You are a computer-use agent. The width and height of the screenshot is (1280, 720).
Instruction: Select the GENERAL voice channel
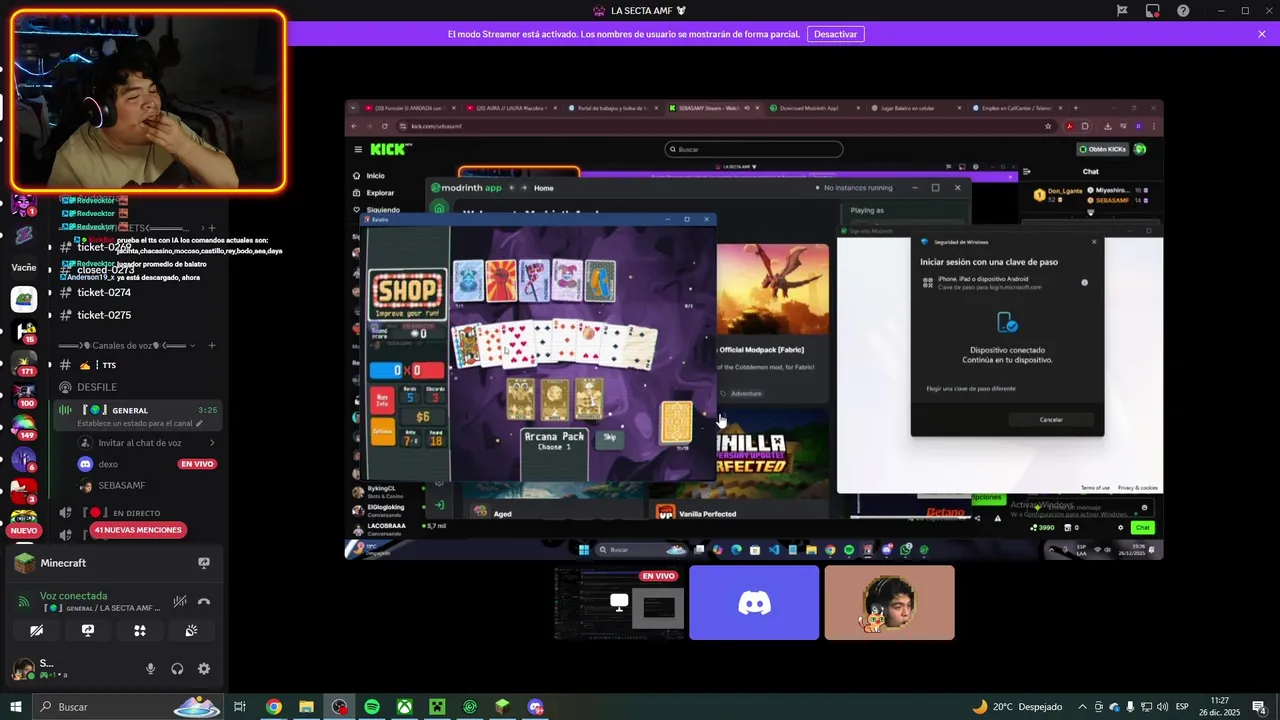pyautogui.click(x=130, y=410)
